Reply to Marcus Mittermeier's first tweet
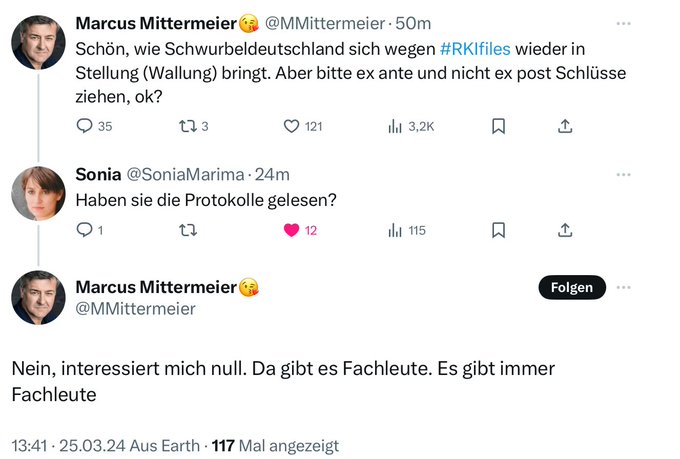The image size is (680, 459). [x=84, y=126]
